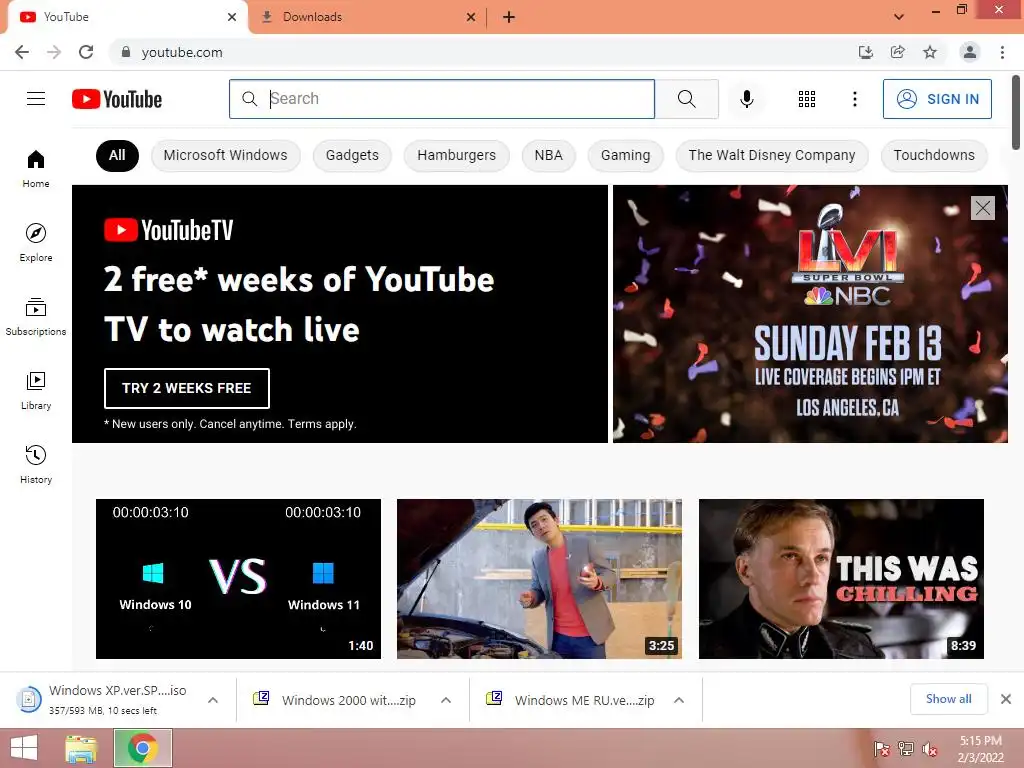Click the install/download page icon in address bar
This screenshot has width=1024, height=768.
(865, 52)
